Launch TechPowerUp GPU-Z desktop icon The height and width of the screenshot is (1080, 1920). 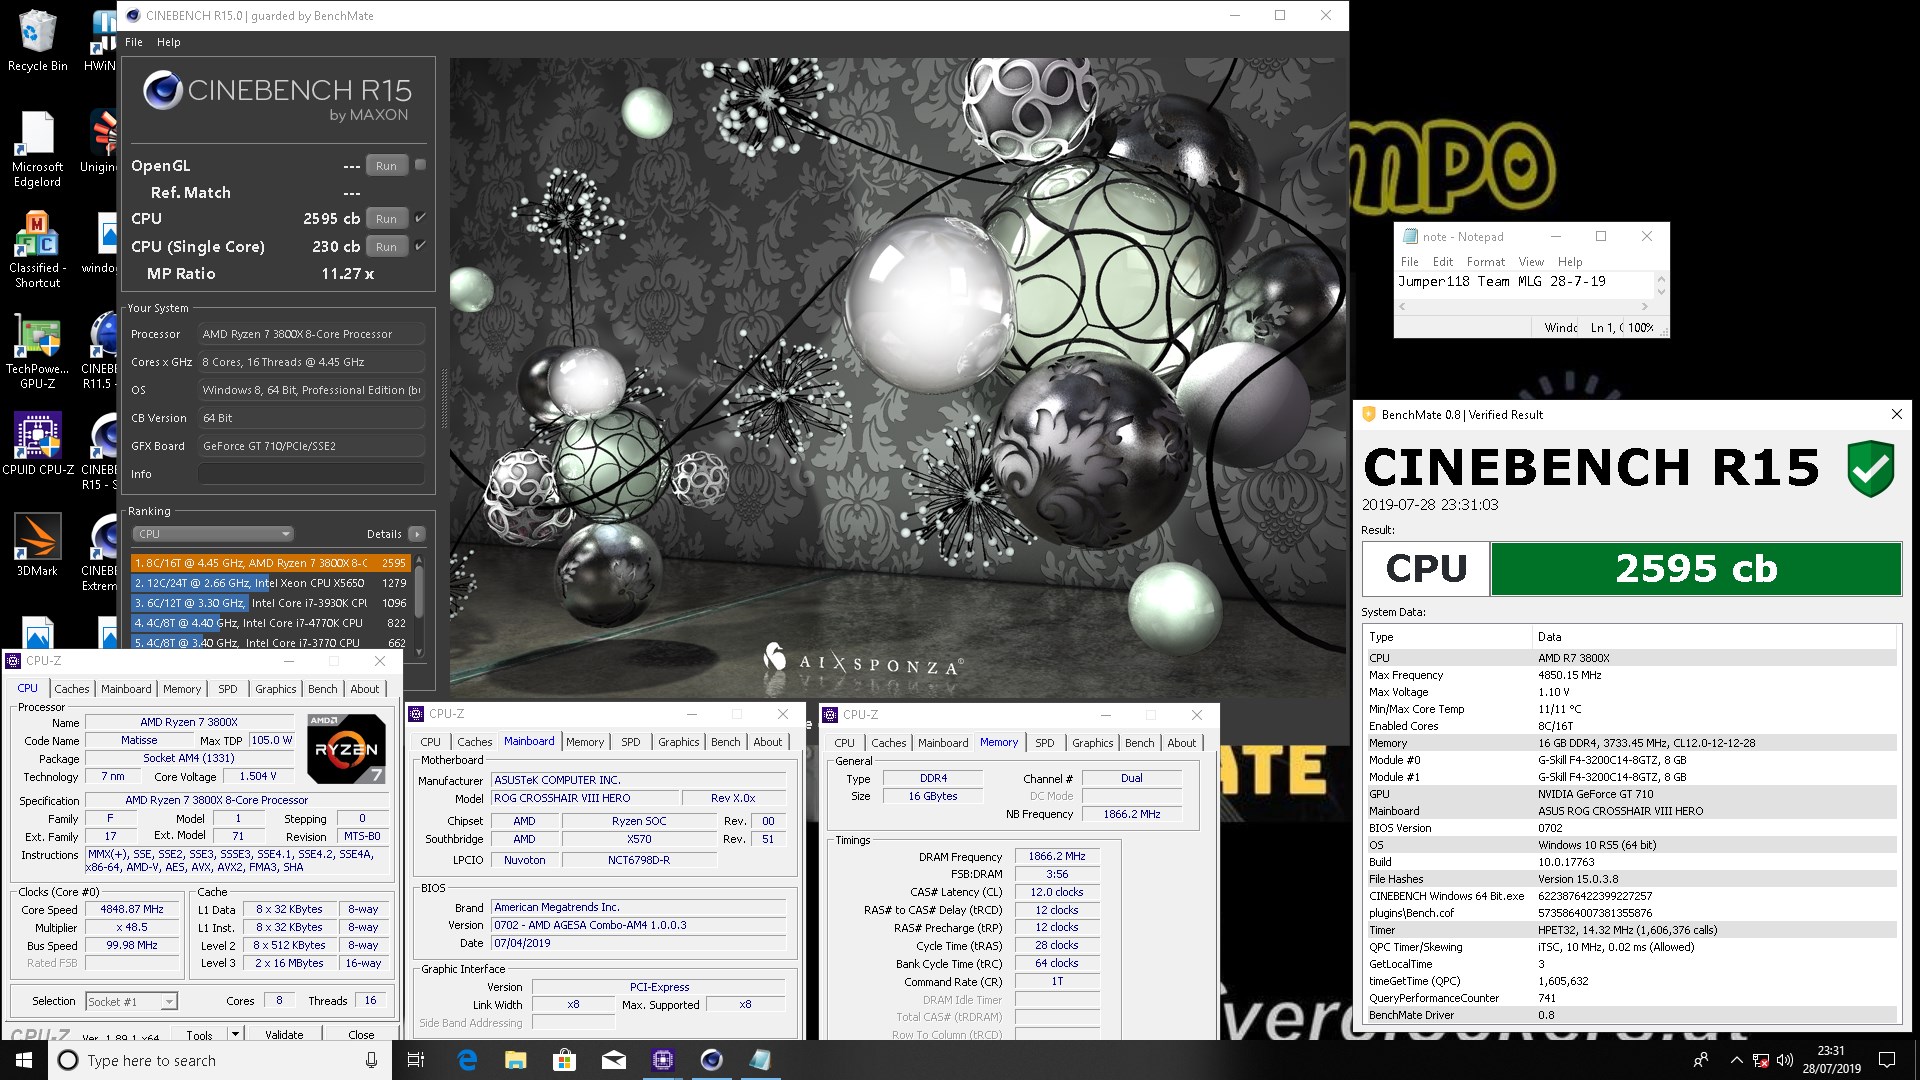click(37, 350)
